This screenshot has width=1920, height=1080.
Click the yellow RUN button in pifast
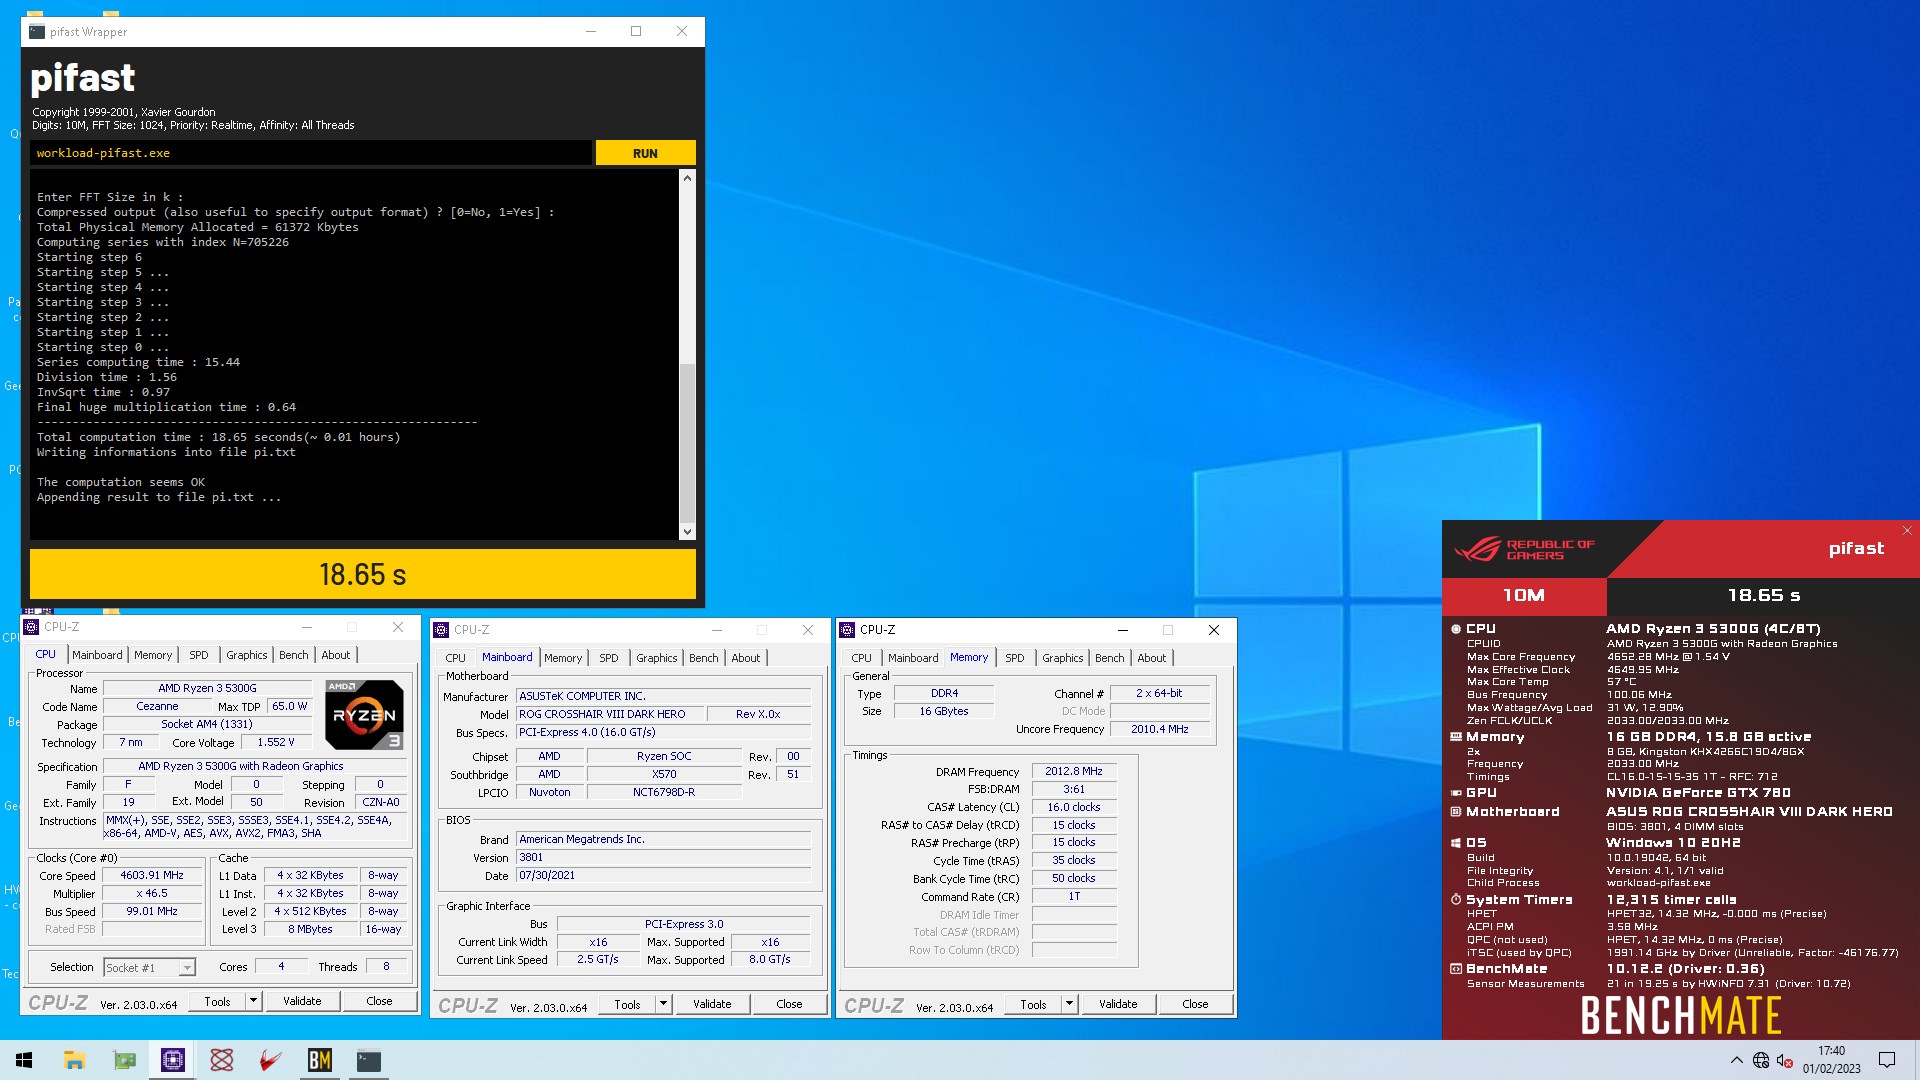point(645,153)
